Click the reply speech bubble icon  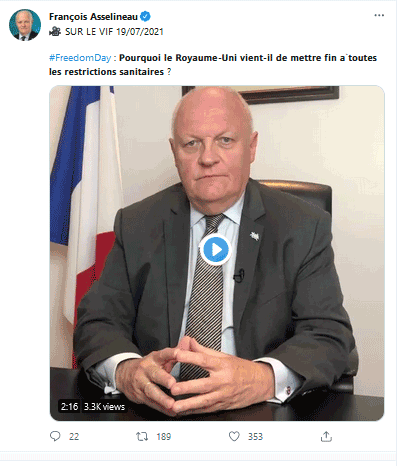point(55,436)
